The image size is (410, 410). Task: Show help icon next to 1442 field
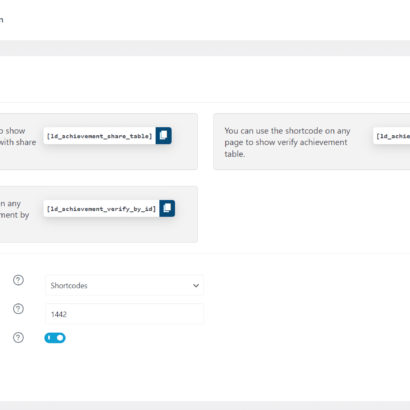[18, 309]
